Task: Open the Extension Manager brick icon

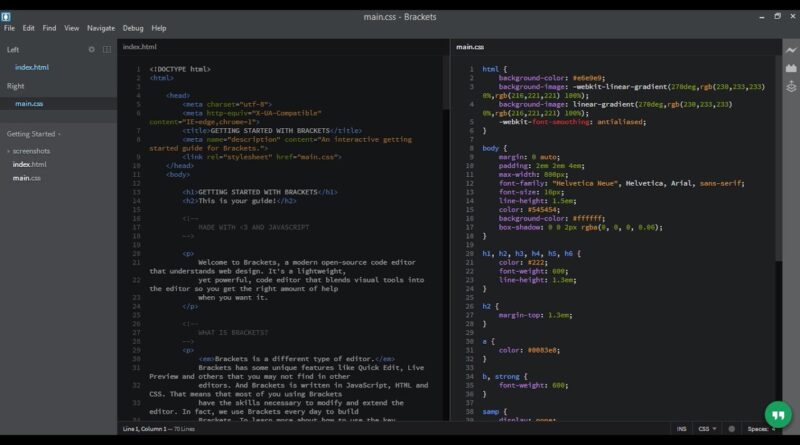Action: [x=791, y=68]
